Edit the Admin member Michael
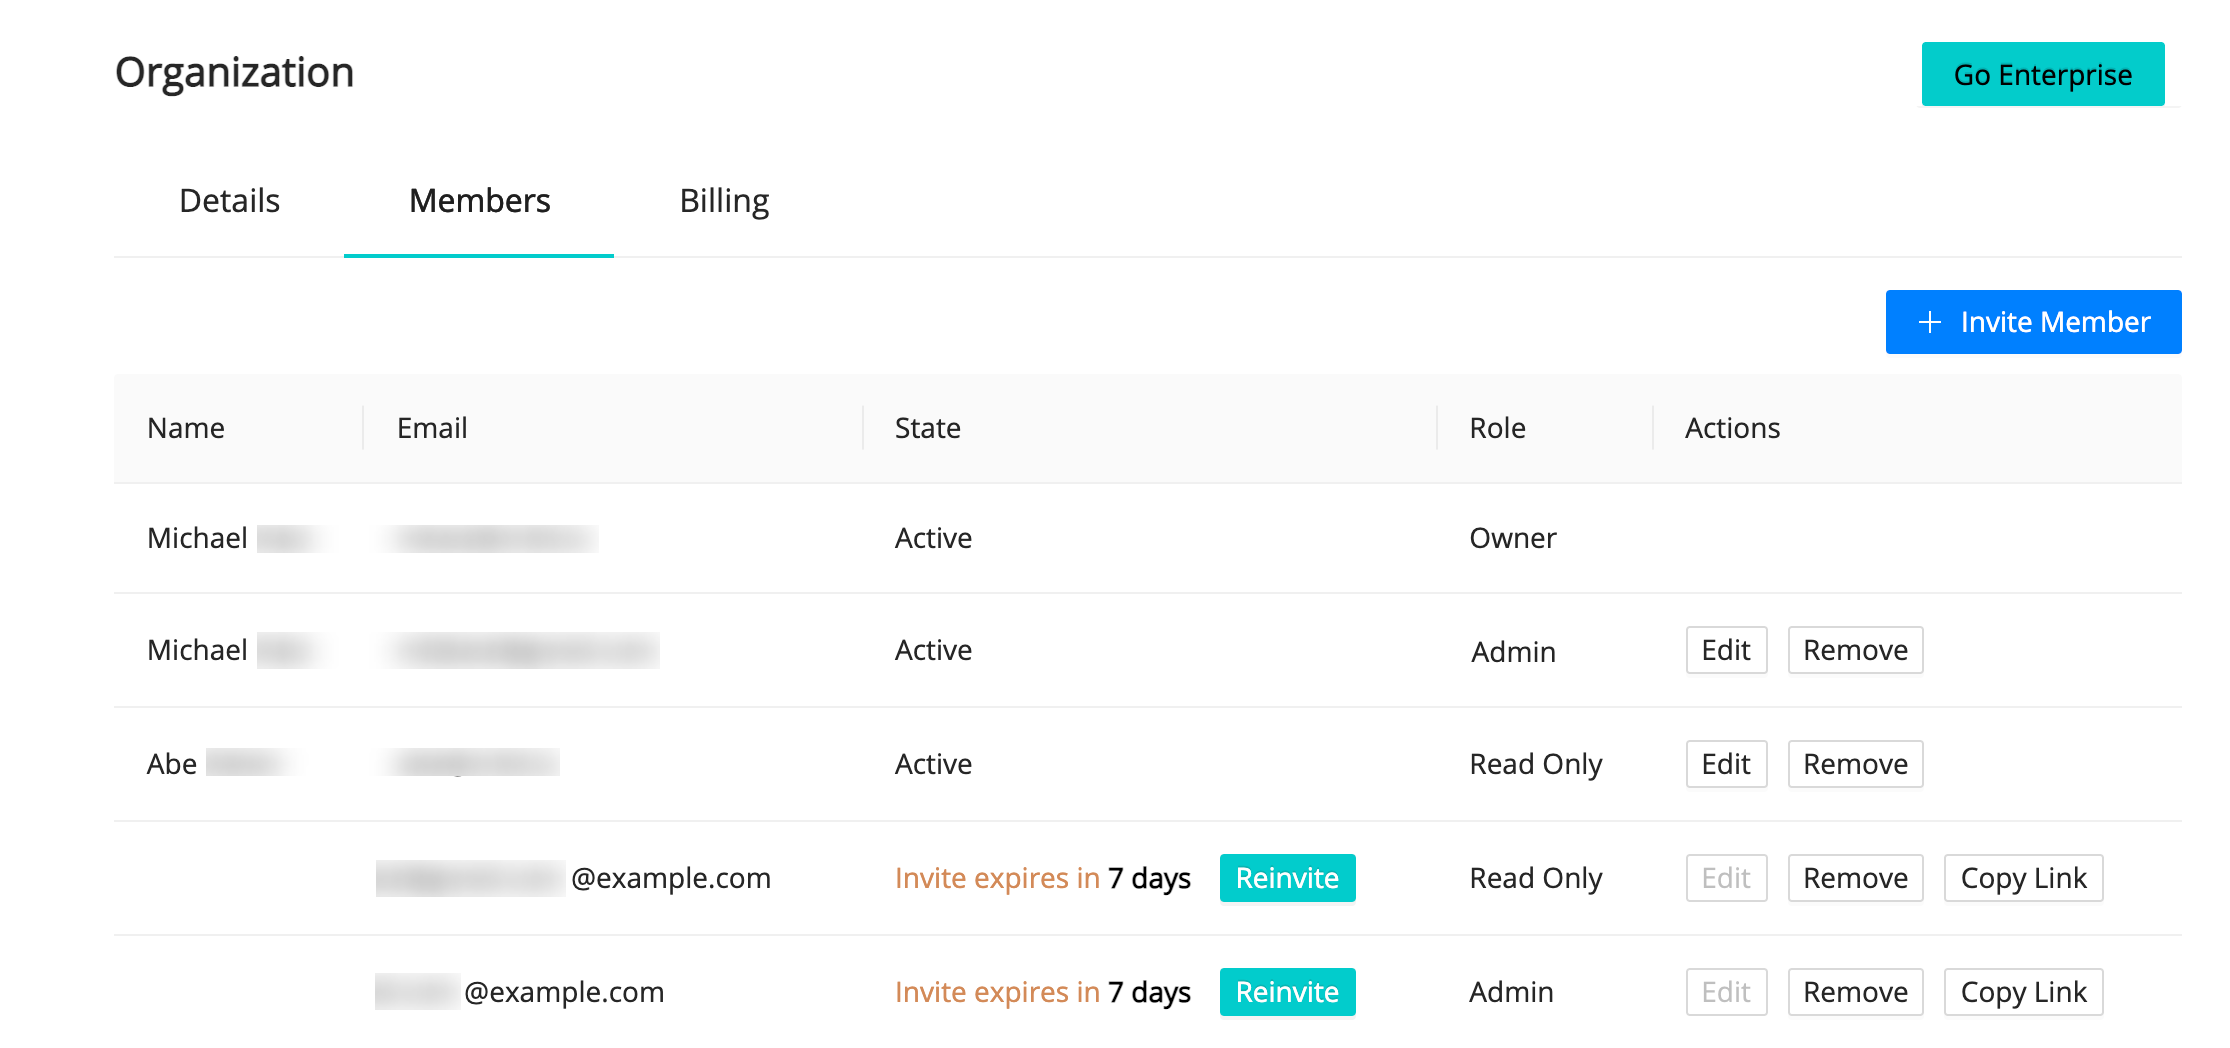 pyautogui.click(x=1726, y=649)
